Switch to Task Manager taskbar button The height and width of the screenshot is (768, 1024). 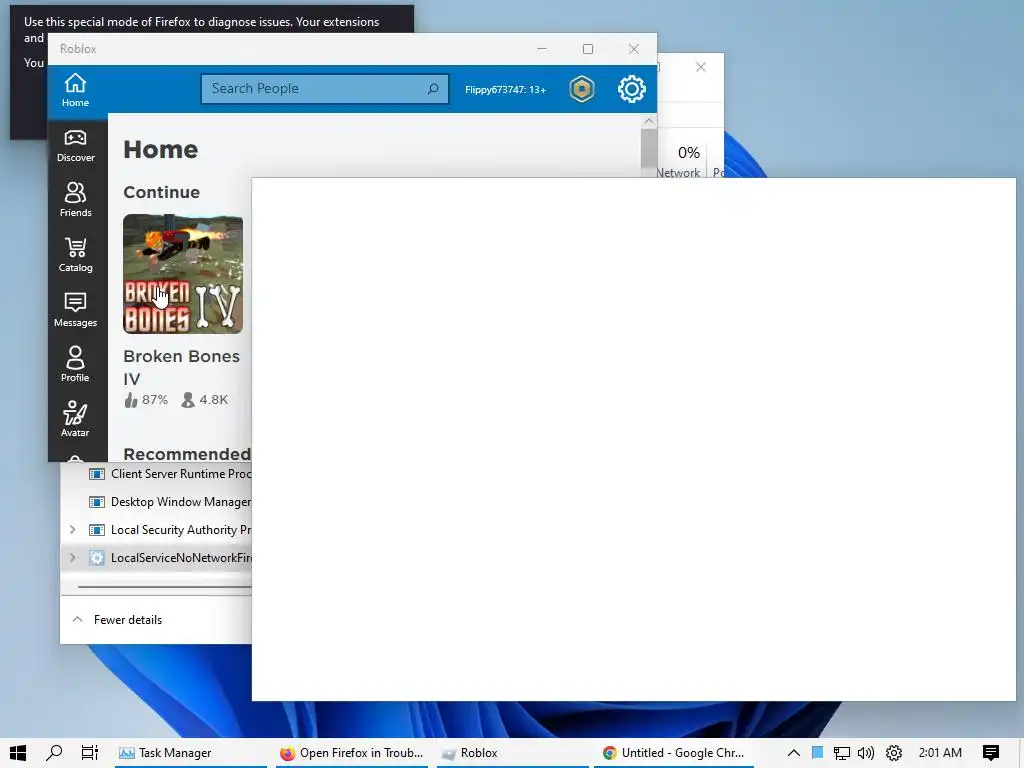191,753
